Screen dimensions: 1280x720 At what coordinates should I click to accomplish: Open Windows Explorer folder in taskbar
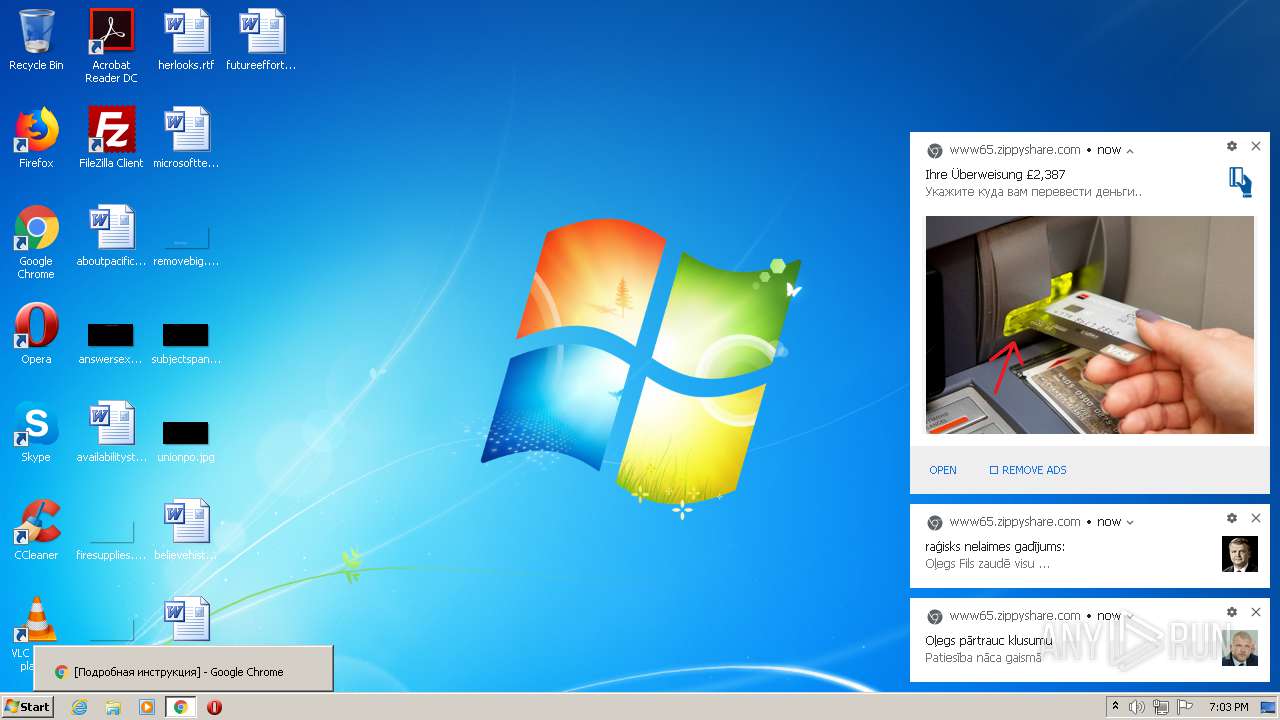pos(113,707)
